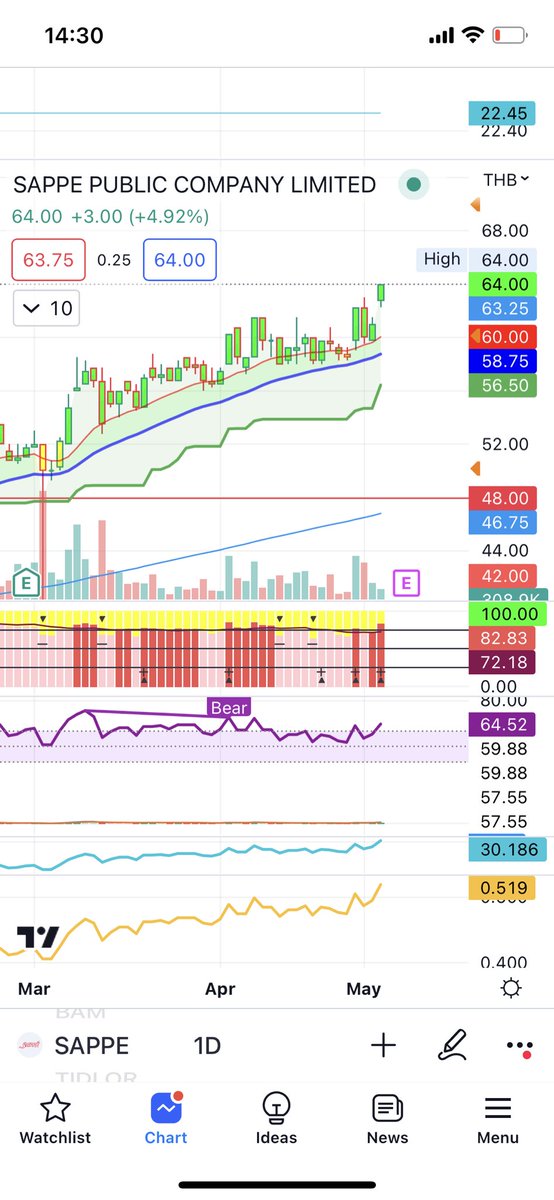Tap the green E earnings marker
Viewport: 554px width, 1200px height.
(25, 583)
